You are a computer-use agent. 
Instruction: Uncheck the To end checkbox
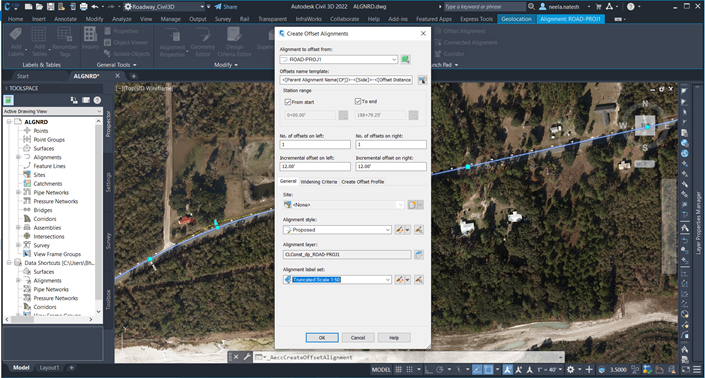pyautogui.click(x=358, y=102)
